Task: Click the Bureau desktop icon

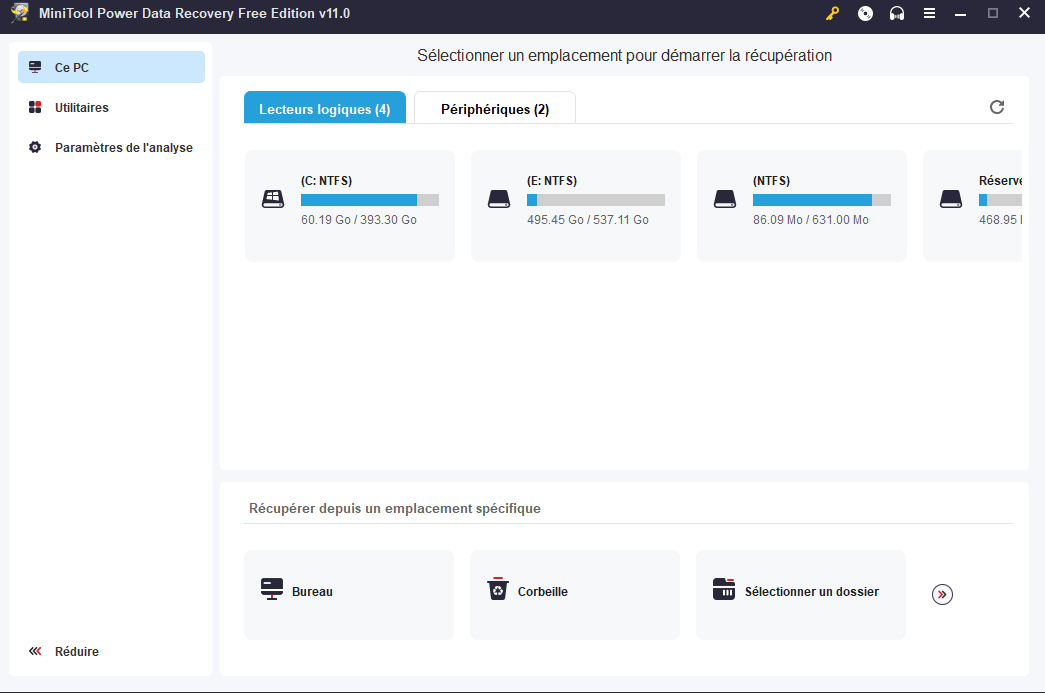Action: pos(271,590)
